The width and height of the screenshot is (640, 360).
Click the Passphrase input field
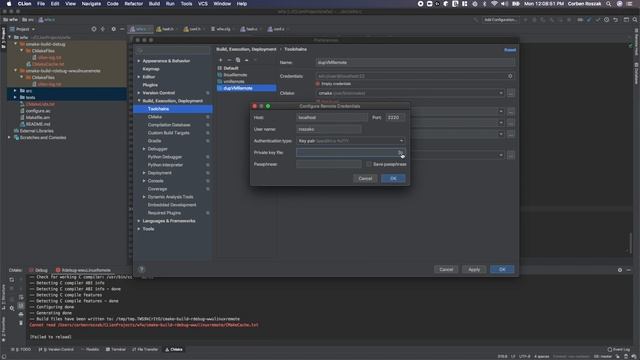329,164
